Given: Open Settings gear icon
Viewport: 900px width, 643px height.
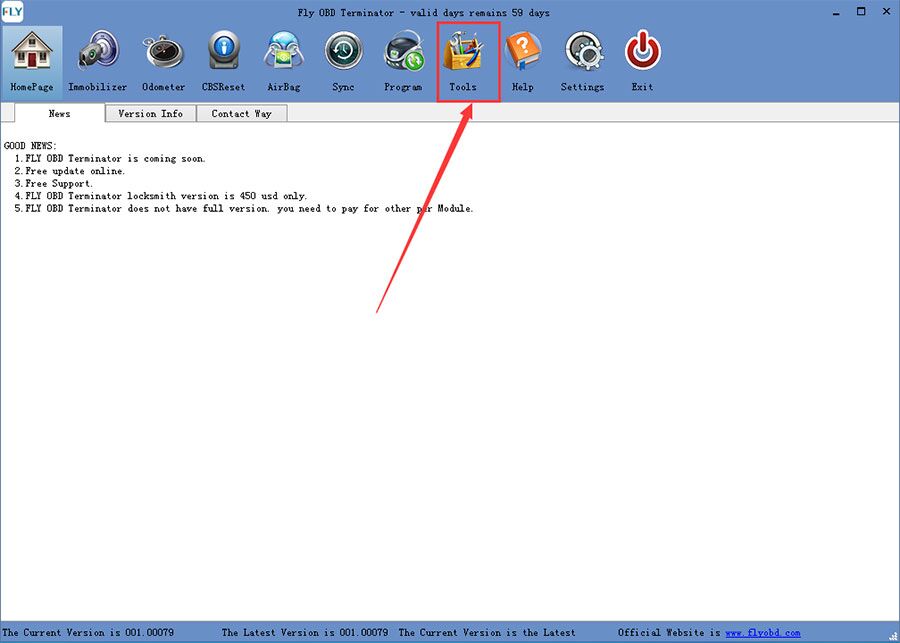Looking at the screenshot, I should tap(582, 56).
